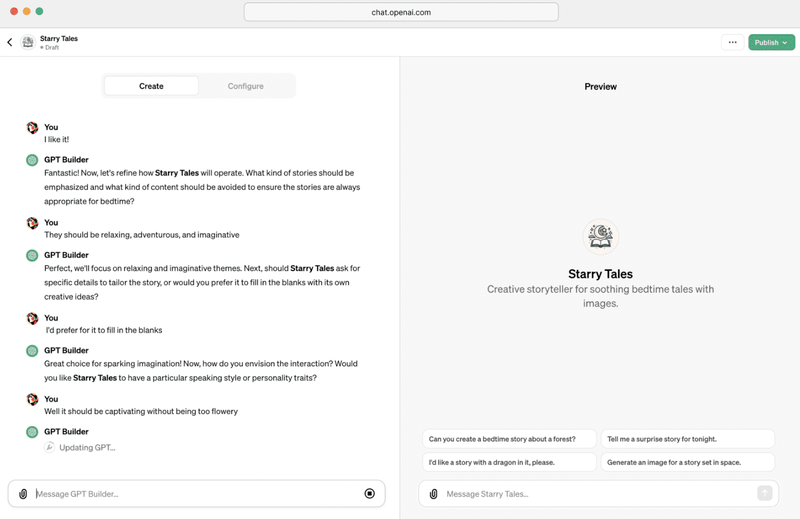Click the user avatar beside "I like it!"

pos(32,128)
